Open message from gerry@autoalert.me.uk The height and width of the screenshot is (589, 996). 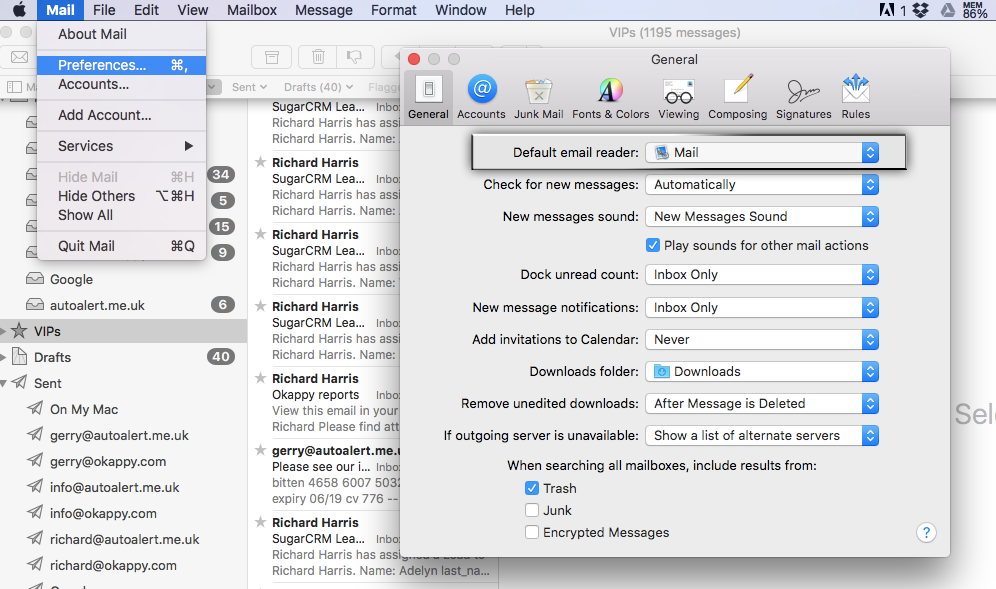click(x=325, y=475)
